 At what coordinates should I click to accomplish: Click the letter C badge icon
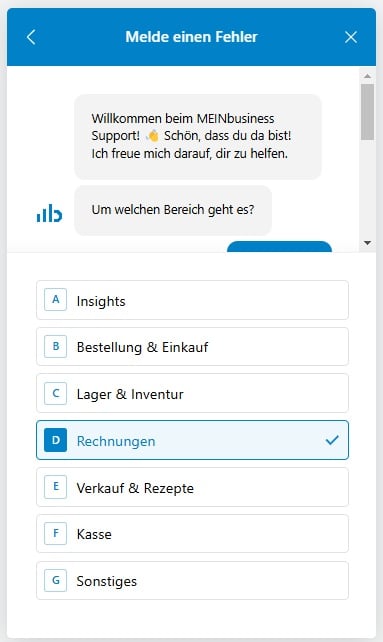[56, 393]
